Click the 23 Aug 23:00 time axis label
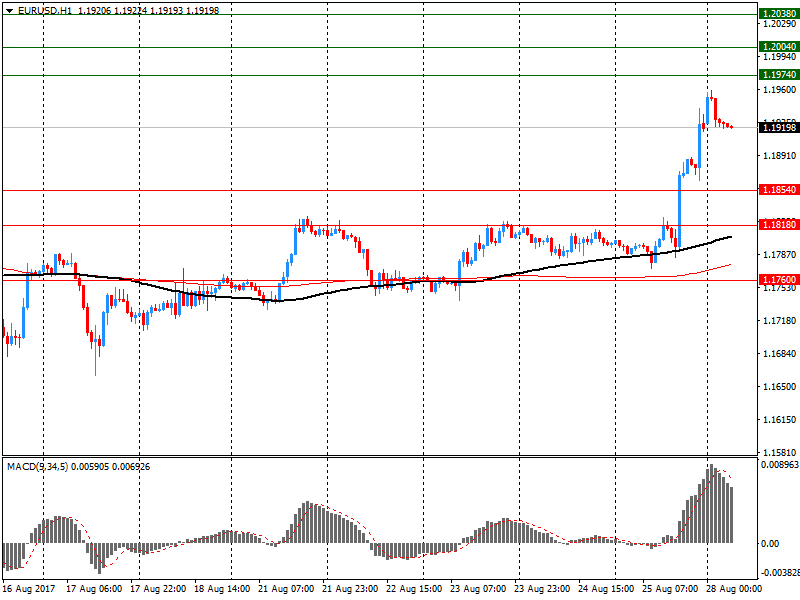The image size is (800, 600). pyautogui.click(x=542, y=589)
